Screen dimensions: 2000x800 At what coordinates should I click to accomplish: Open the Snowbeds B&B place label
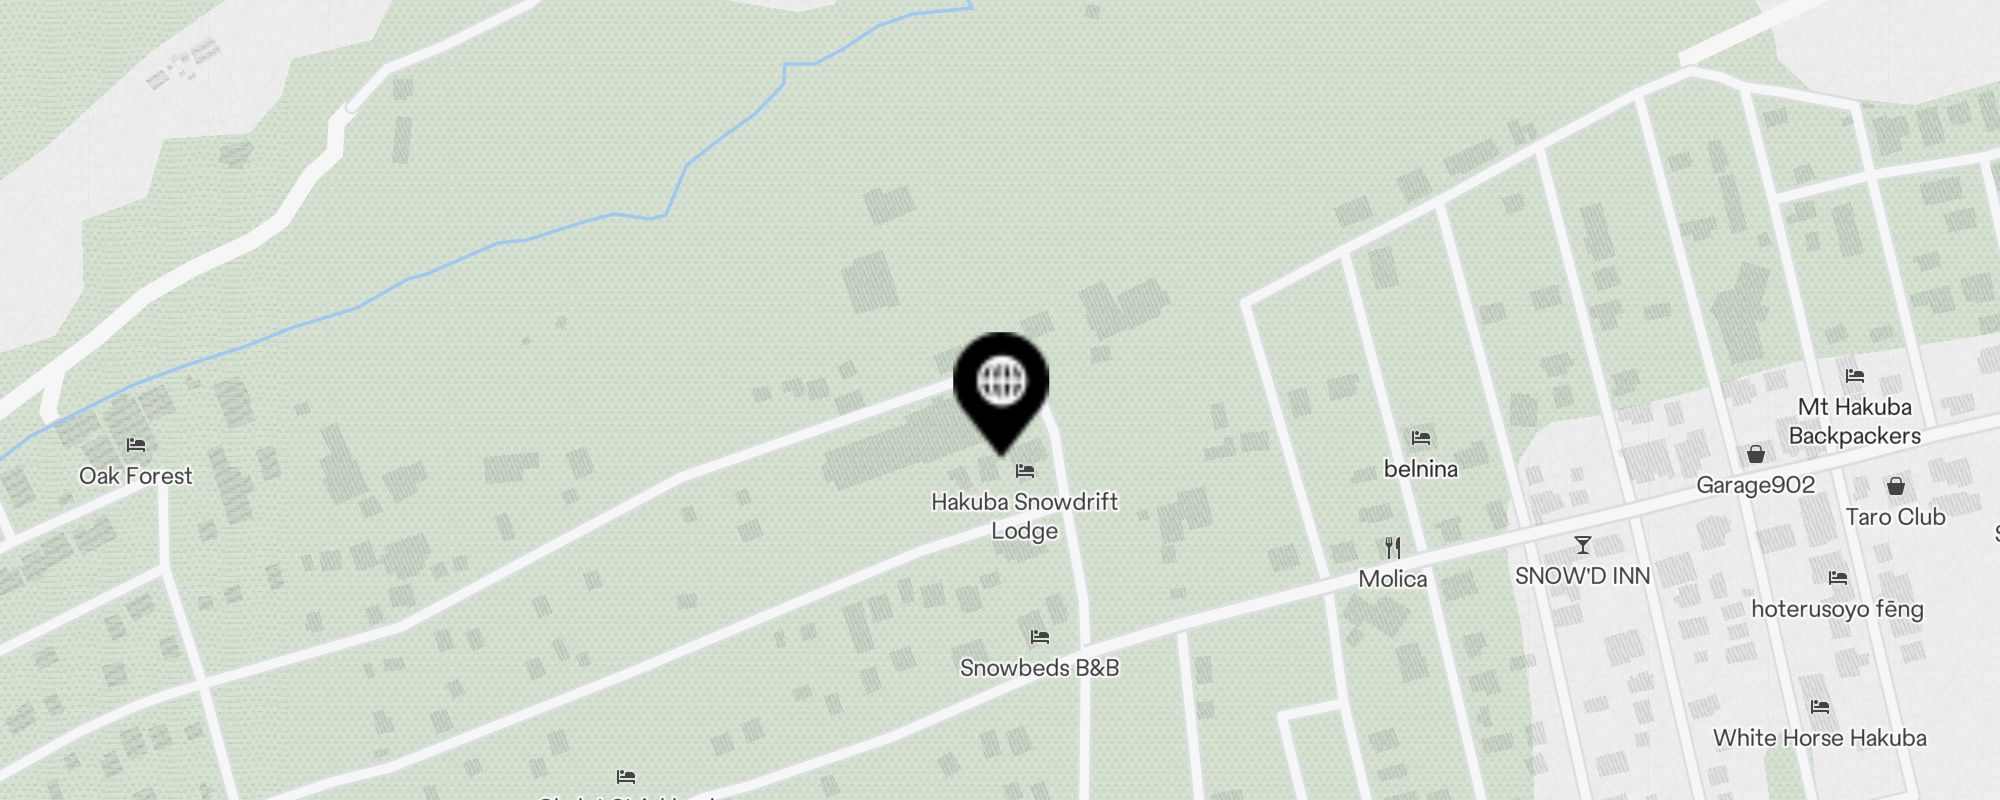1040,668
